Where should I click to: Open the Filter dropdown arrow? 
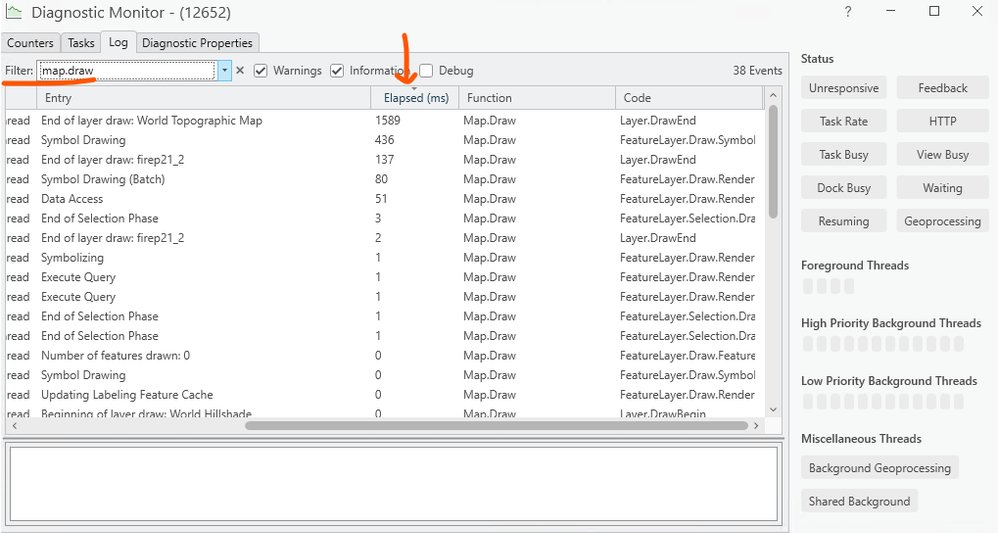[x=225, y=71]
